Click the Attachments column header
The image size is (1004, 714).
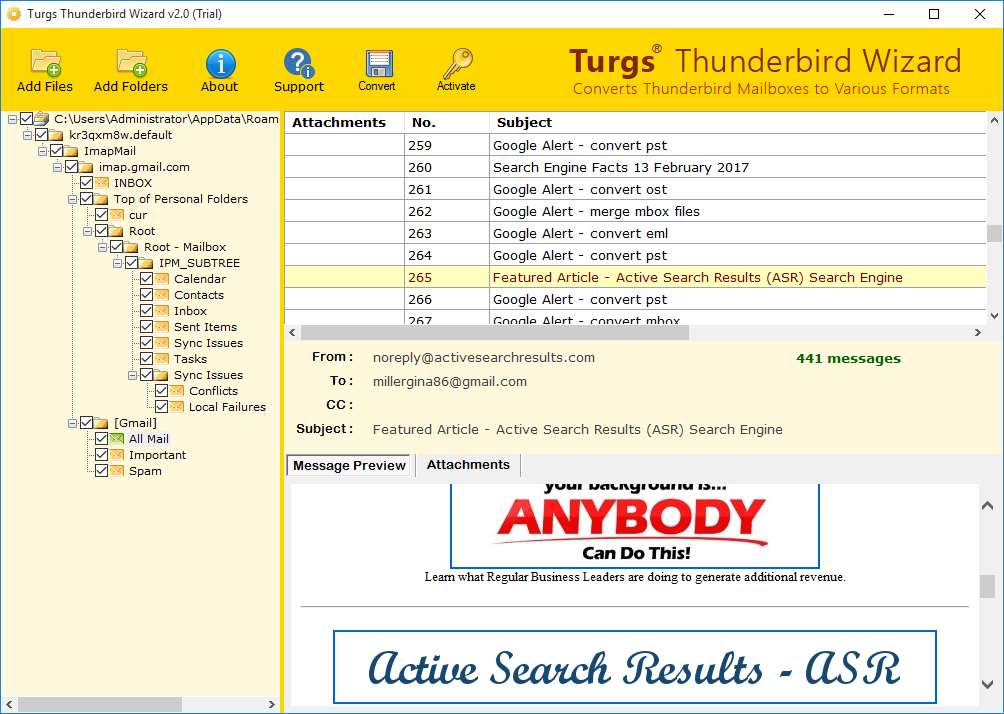tap(344, 123)
